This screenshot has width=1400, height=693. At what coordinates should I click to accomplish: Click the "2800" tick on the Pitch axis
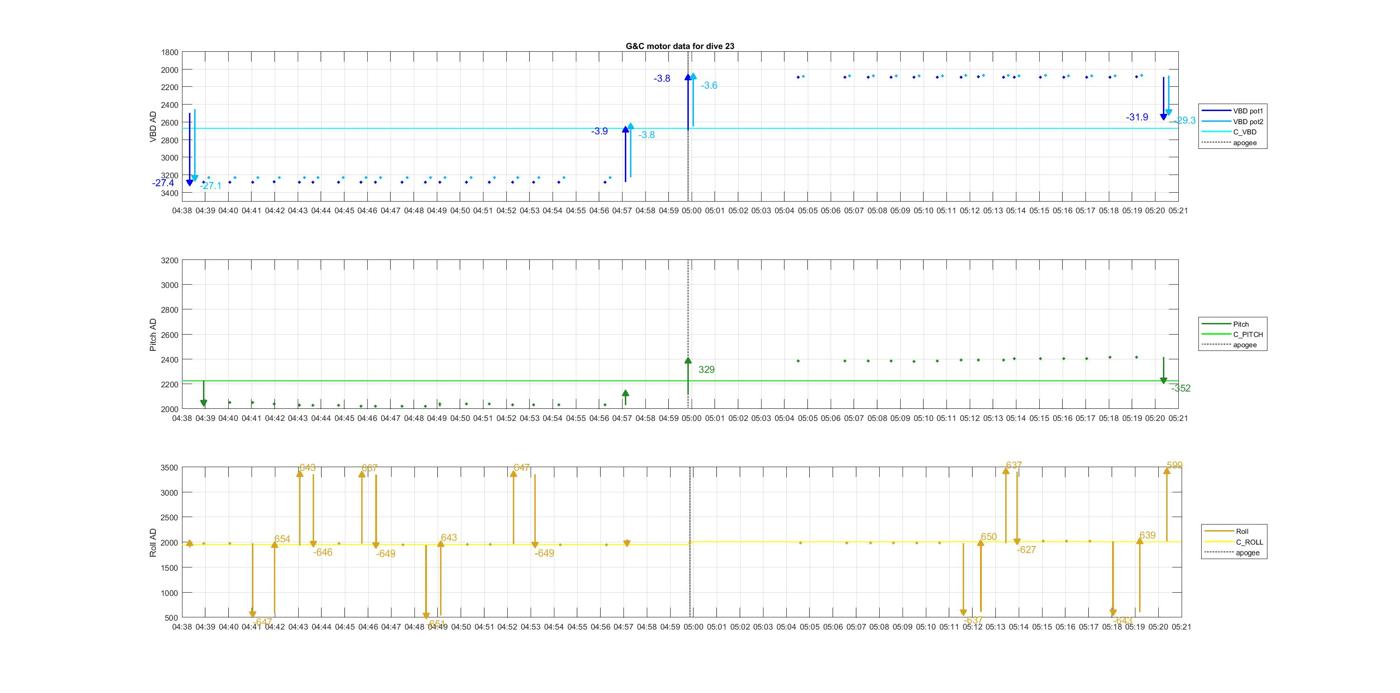coord(170,311)
